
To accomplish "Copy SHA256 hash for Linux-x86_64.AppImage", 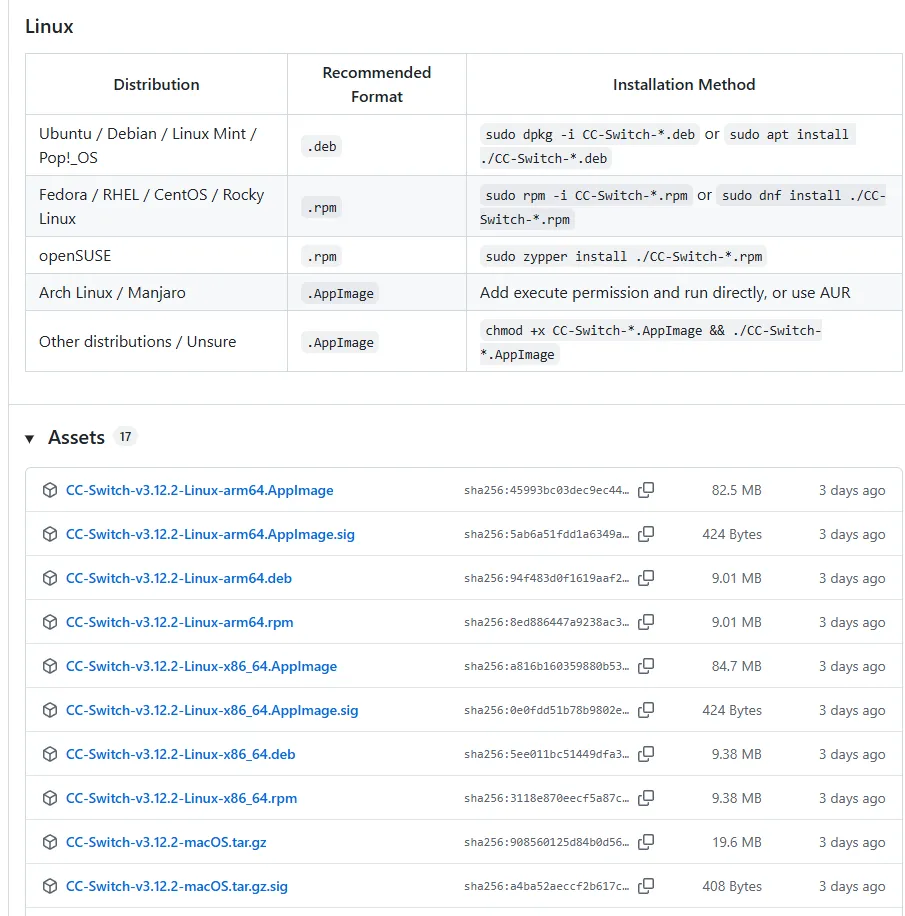I will click(x=647, y=666).
